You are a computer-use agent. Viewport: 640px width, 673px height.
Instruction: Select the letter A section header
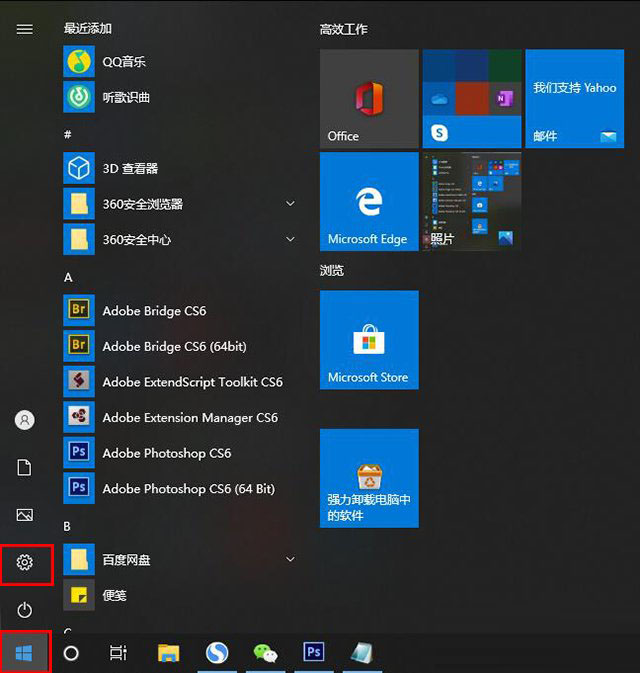point(68,277)
